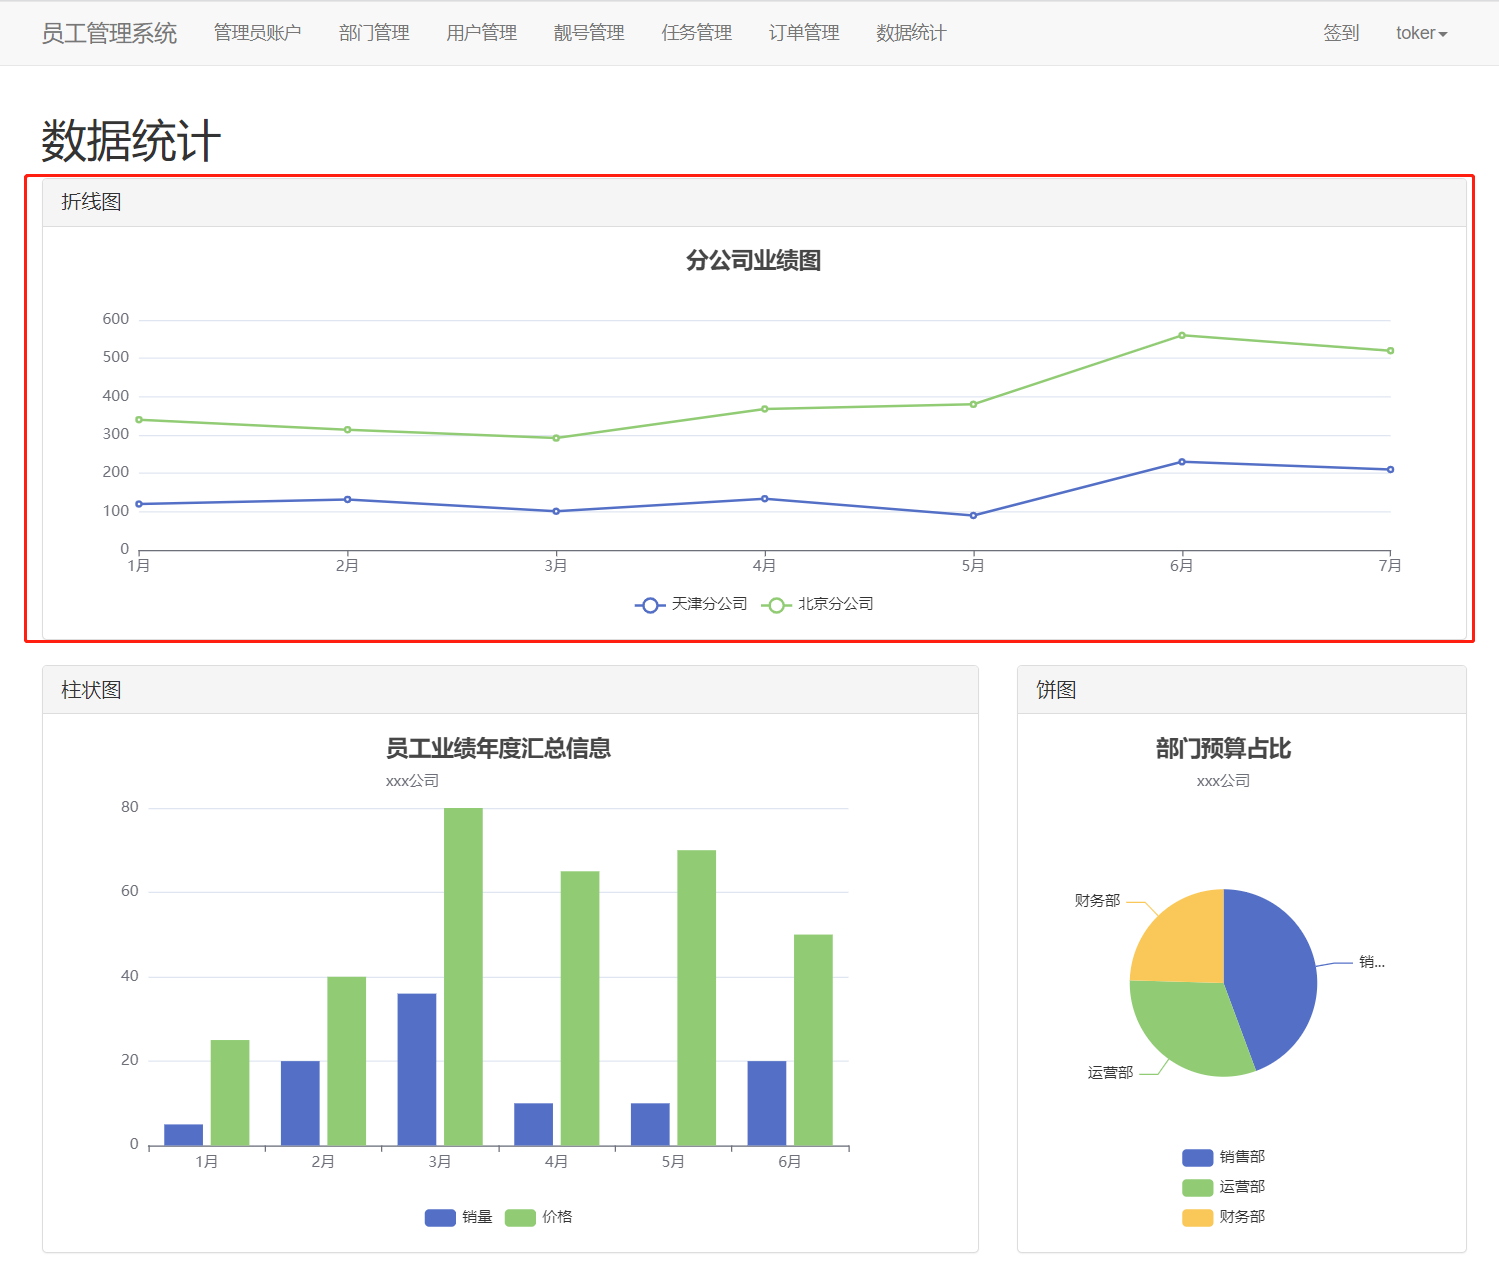Click the green 价格 bar for 6月
This screenshot has width=1499, height=1276.
[x=813, y=1040]
